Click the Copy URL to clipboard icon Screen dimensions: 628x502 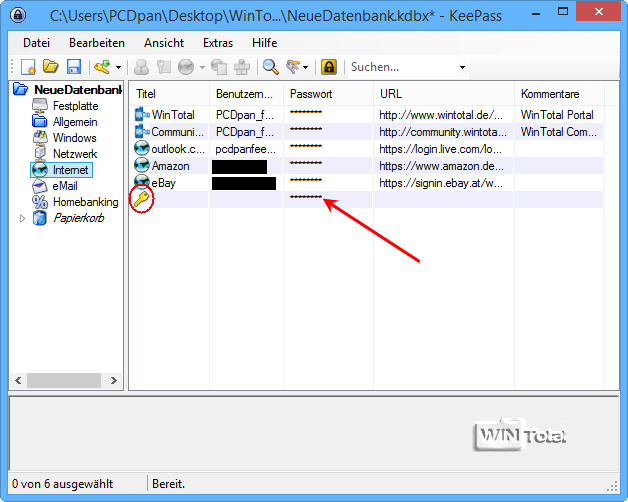tap(219, 67)
